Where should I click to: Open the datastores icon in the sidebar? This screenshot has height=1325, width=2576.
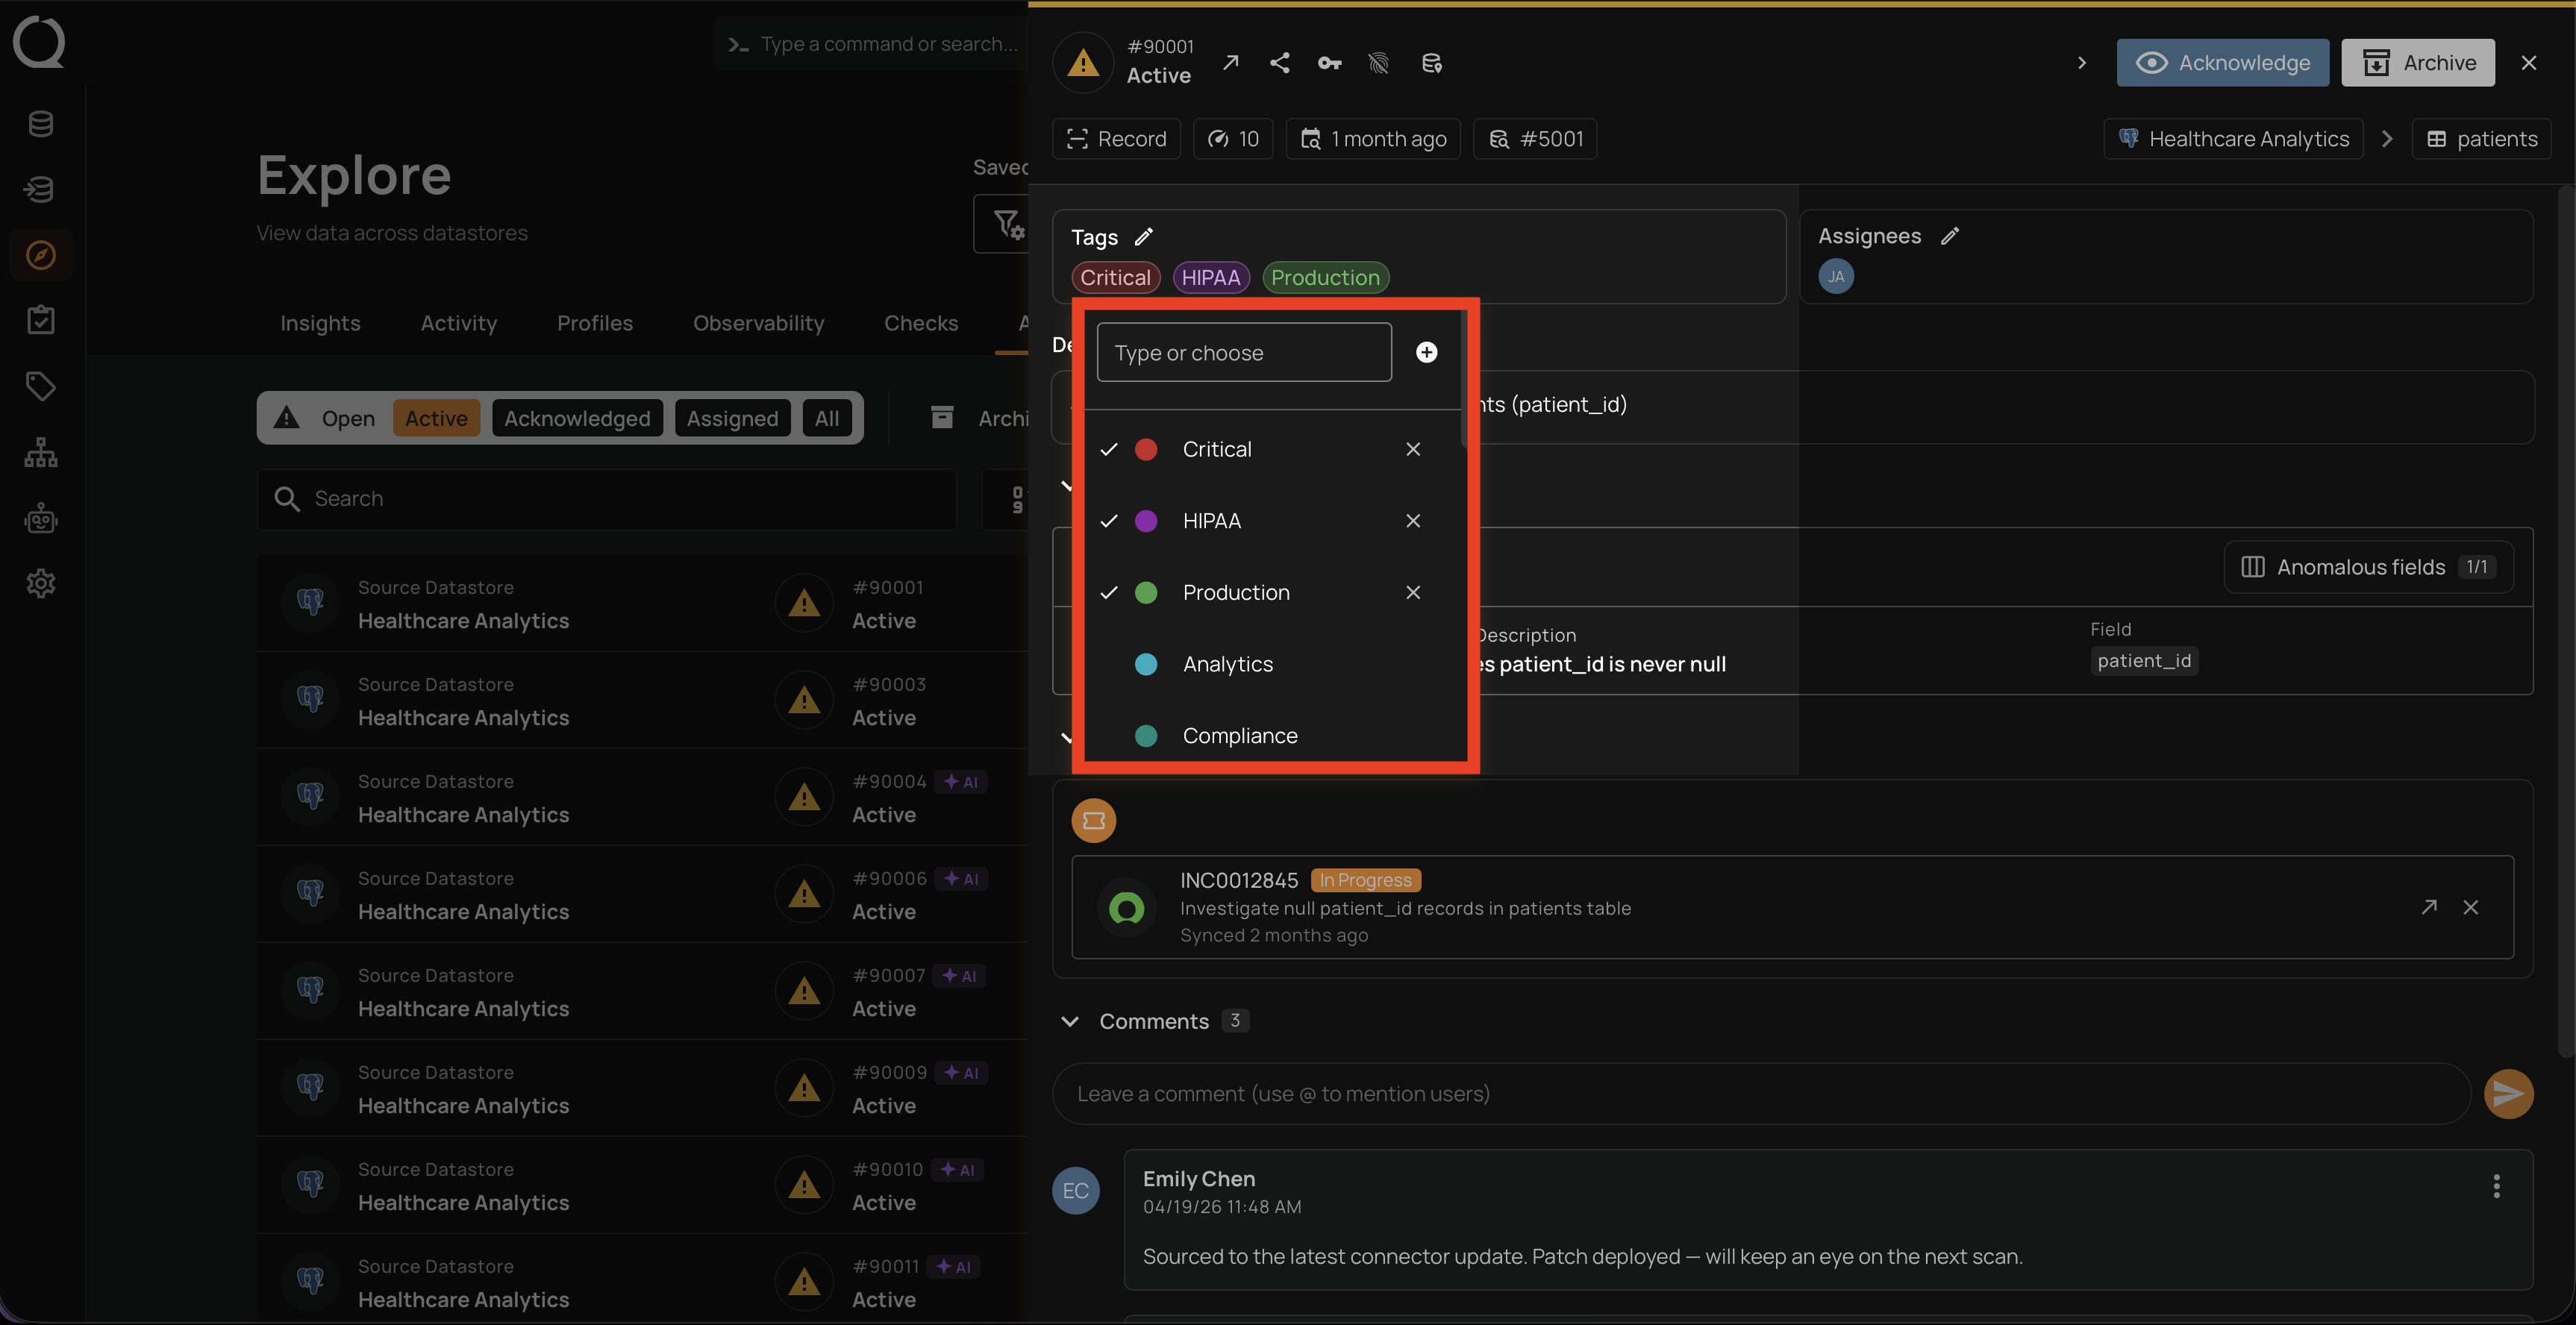[x=41, y=124]
